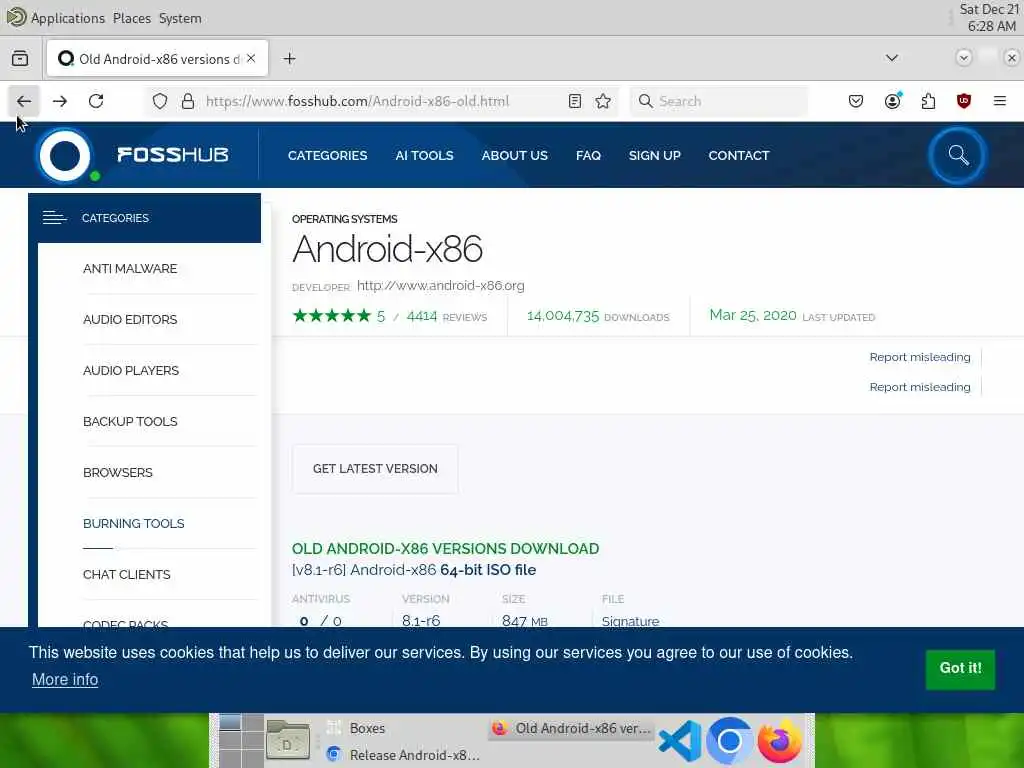The image size is (1024, 768).
Task: Open the second Report misleading link
Action: tap(920, 387)
